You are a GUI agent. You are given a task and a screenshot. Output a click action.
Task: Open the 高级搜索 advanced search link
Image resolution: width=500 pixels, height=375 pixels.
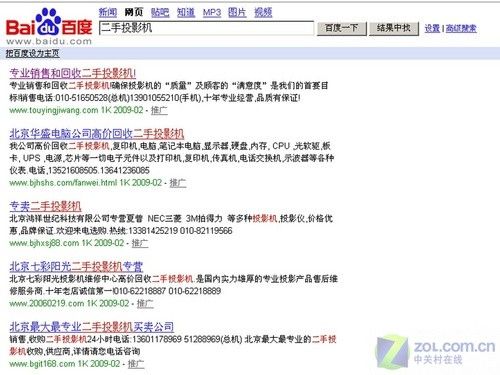coord(461,29)
